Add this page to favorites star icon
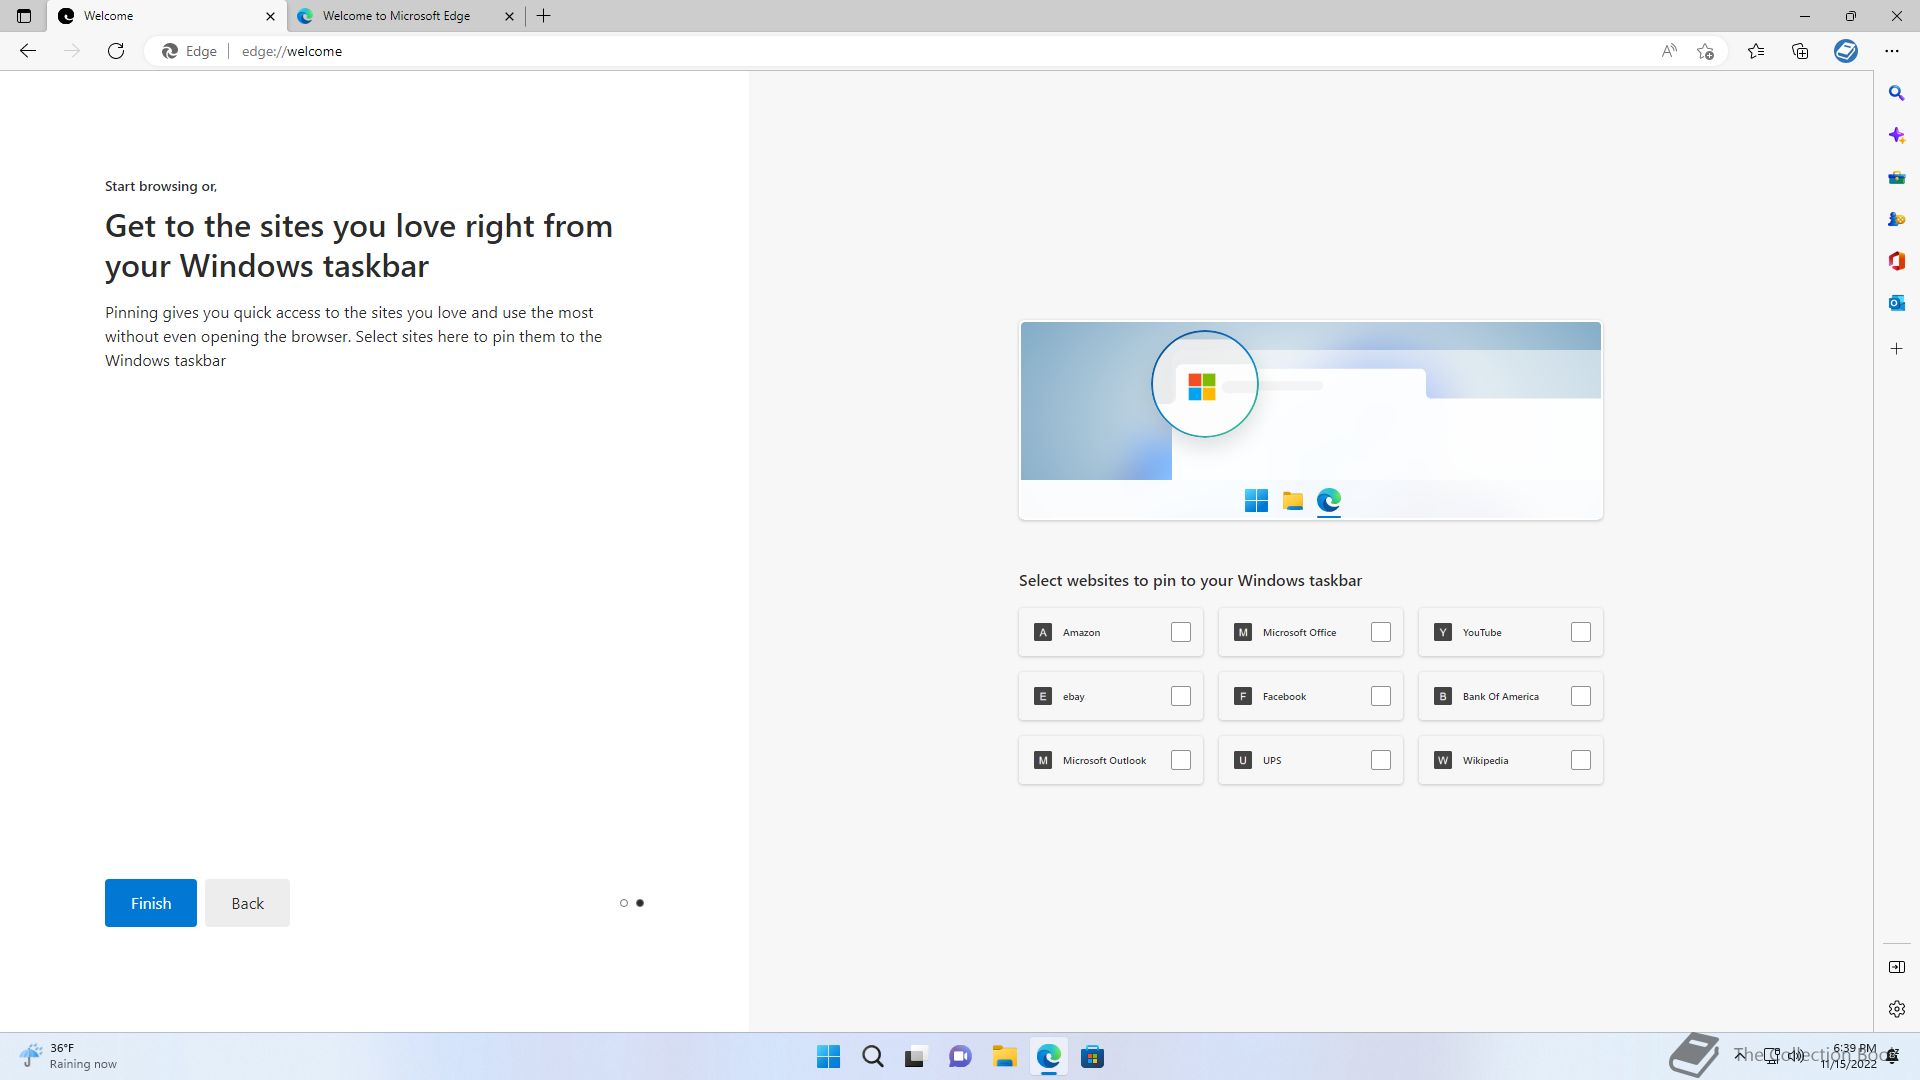This screenshot has width=1920, height=1080. pyautogui.click(x=1706, y=51)
